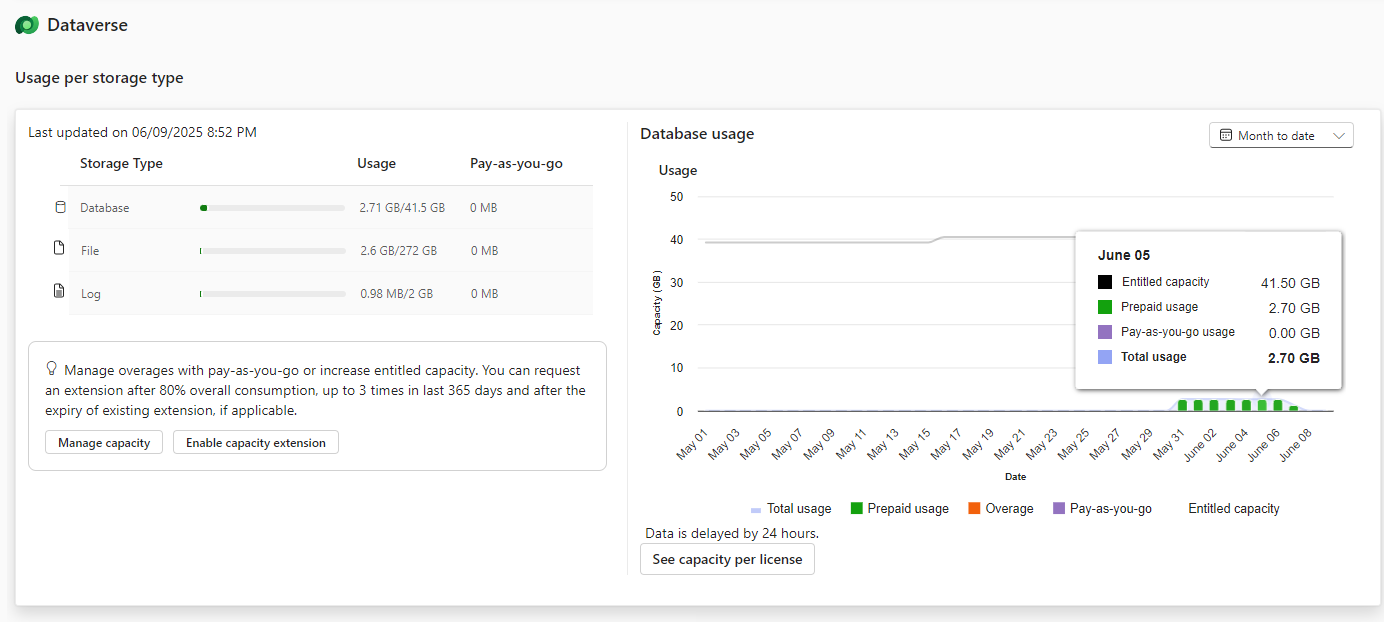
Task: Click the Database row label
Action: pos(105,208)
